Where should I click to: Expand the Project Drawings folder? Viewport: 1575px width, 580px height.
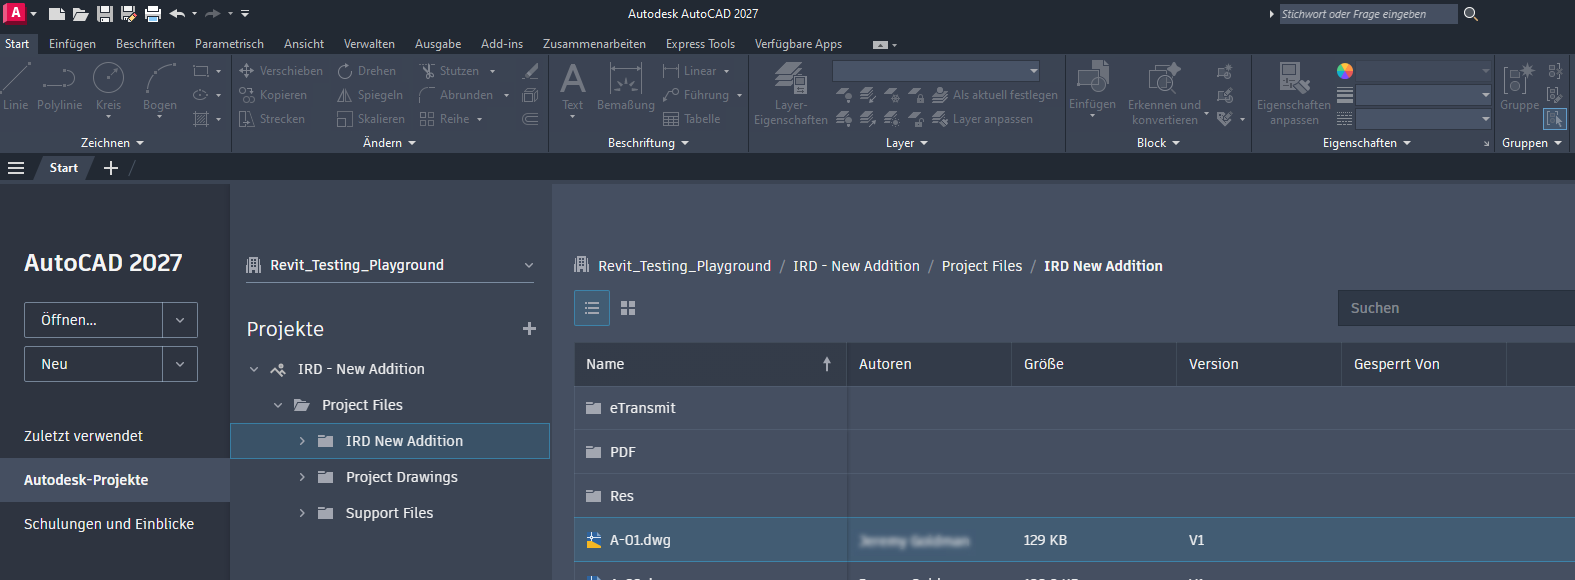coord(302,477)
